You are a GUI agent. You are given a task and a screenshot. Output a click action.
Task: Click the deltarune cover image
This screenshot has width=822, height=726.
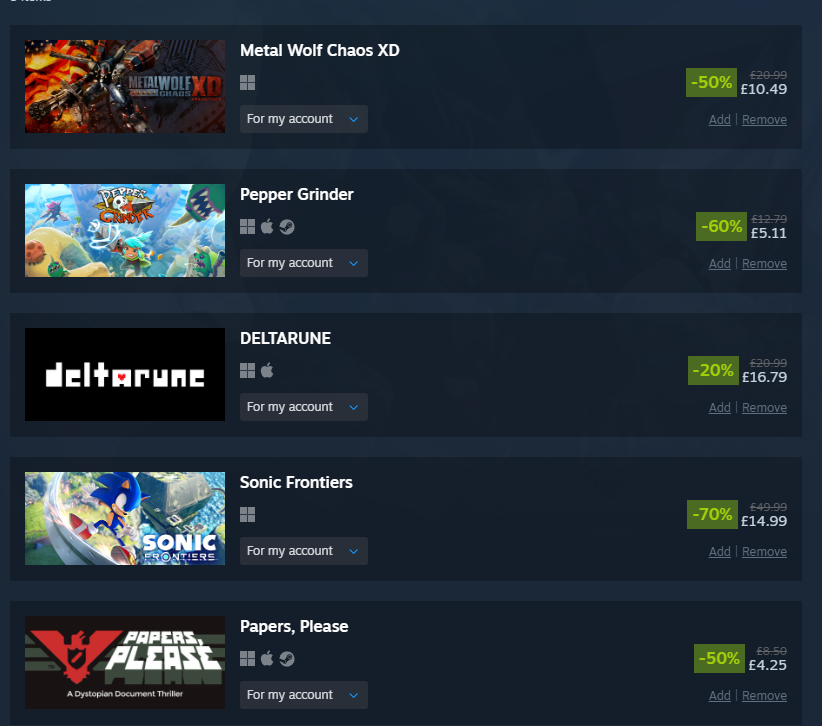click(125, 374)
